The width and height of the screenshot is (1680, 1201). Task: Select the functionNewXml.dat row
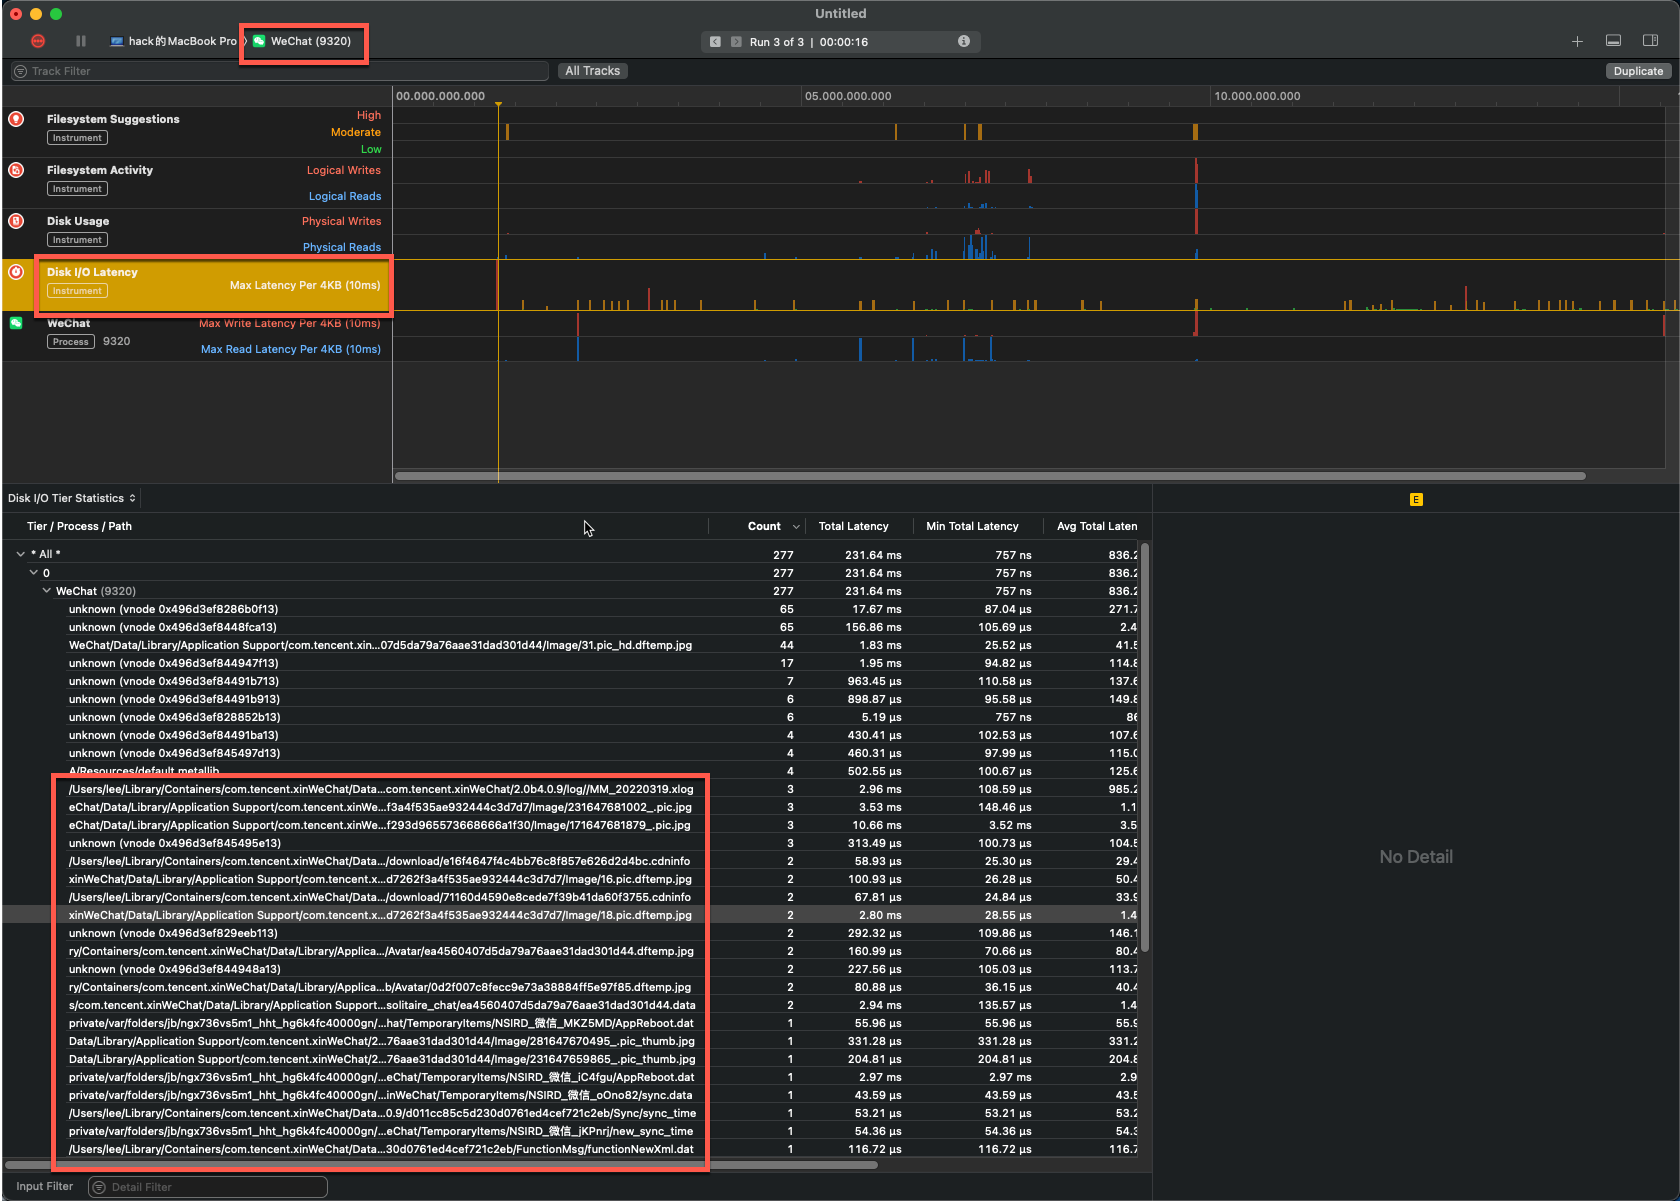(572, 1149)
